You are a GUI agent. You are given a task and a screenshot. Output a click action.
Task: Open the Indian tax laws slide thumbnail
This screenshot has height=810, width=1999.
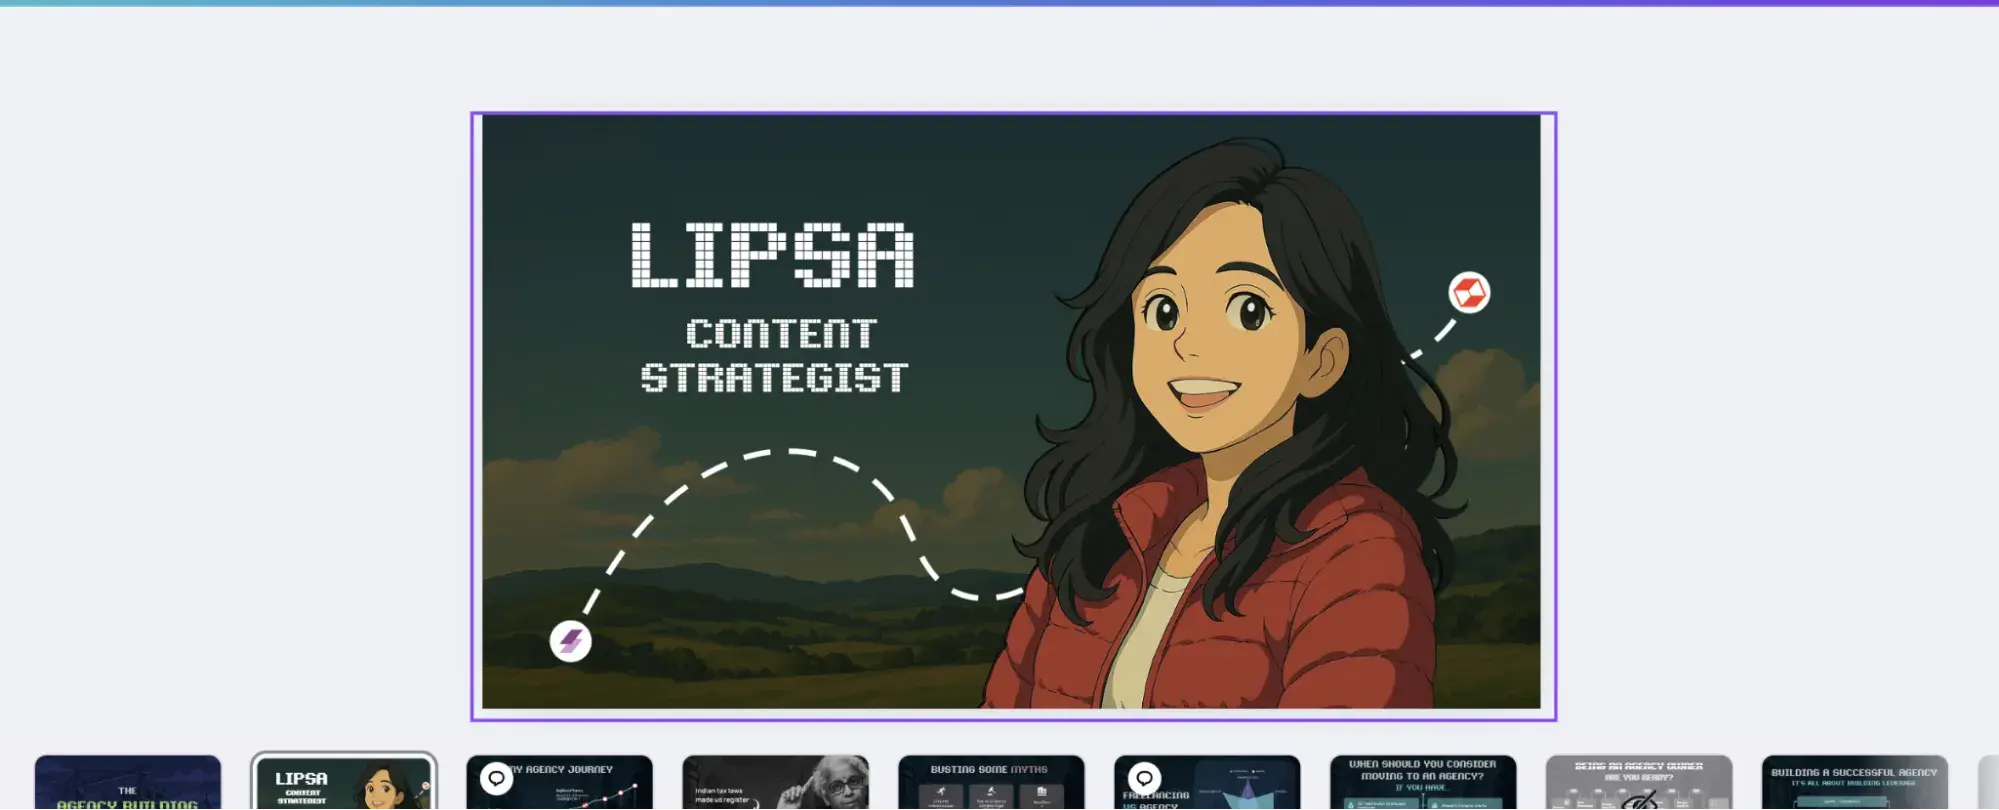[776, 783]
